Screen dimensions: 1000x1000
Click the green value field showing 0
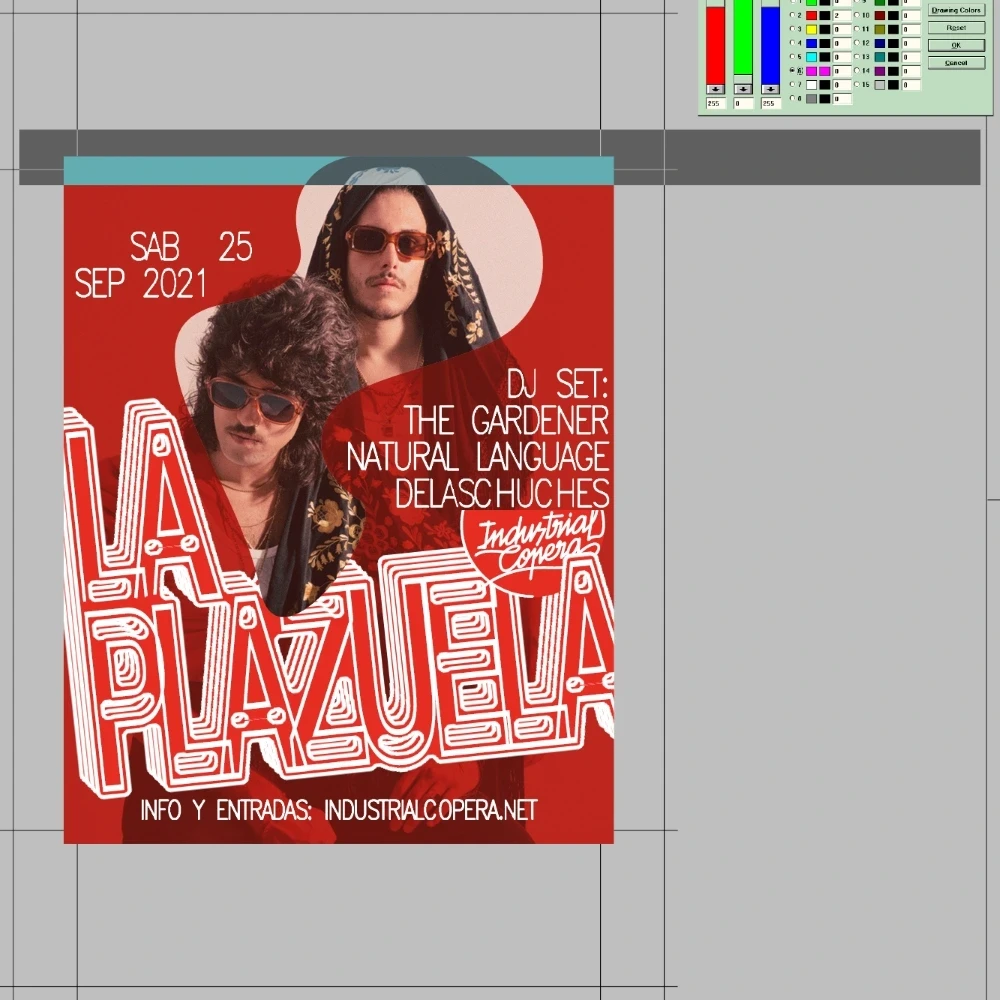[744, 103]
